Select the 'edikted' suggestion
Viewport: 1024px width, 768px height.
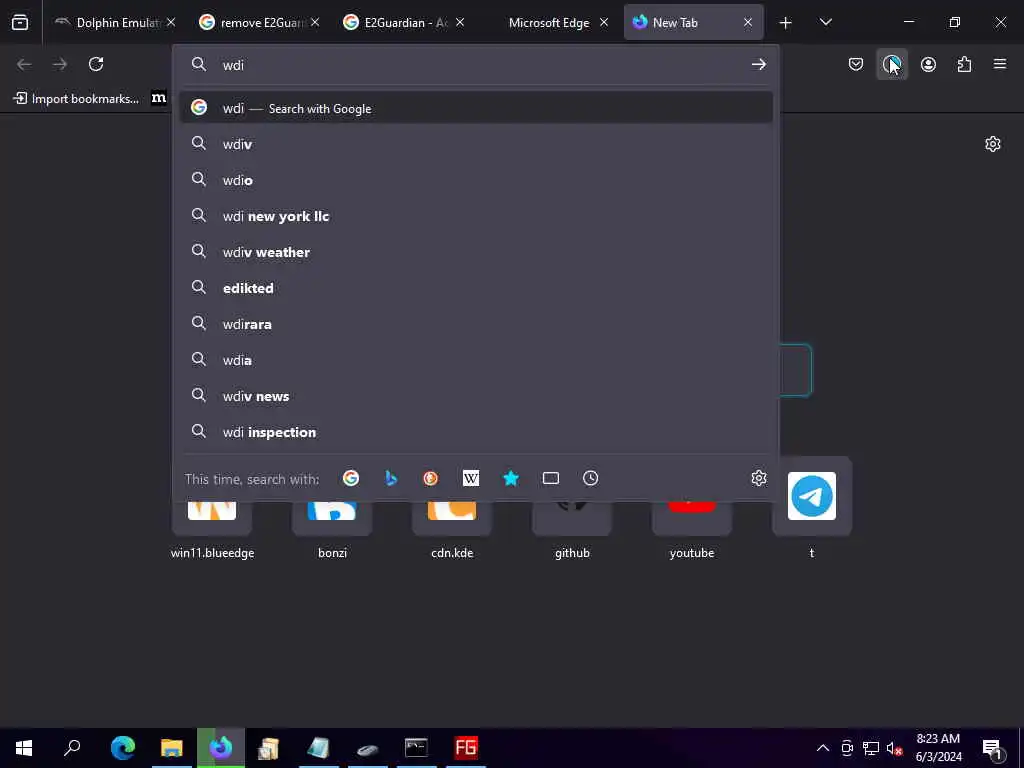tap(476, 287)
